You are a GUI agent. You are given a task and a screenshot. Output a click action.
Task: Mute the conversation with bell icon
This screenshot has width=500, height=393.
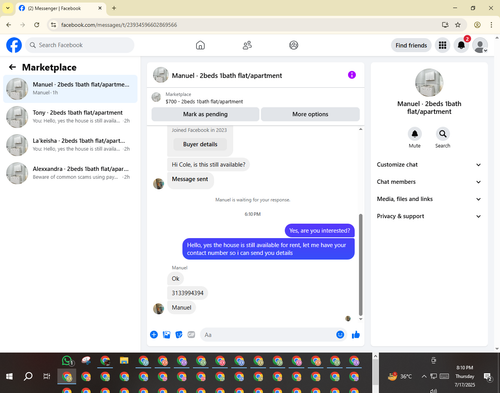(x=415, y=134)
